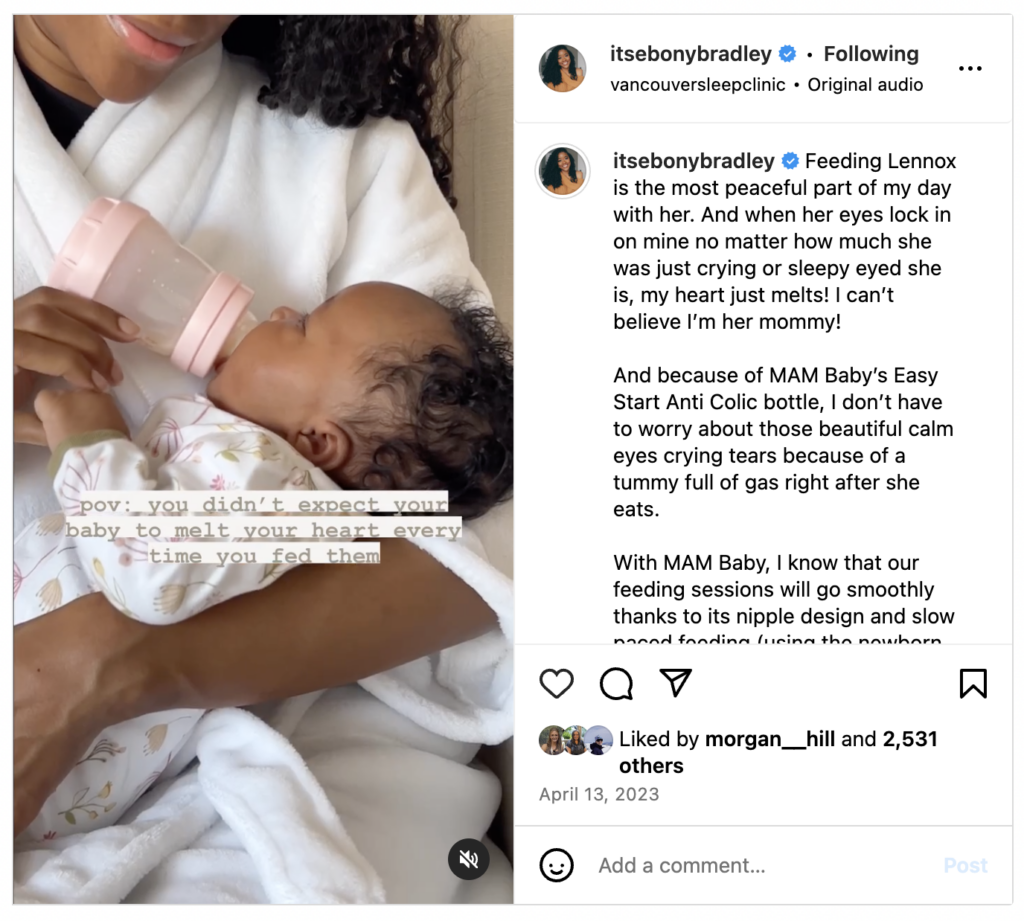Unmute the video with speaker icon
Image resolution: width=1024 pixels, height=921 pixels.
click(x=468, y=859)
